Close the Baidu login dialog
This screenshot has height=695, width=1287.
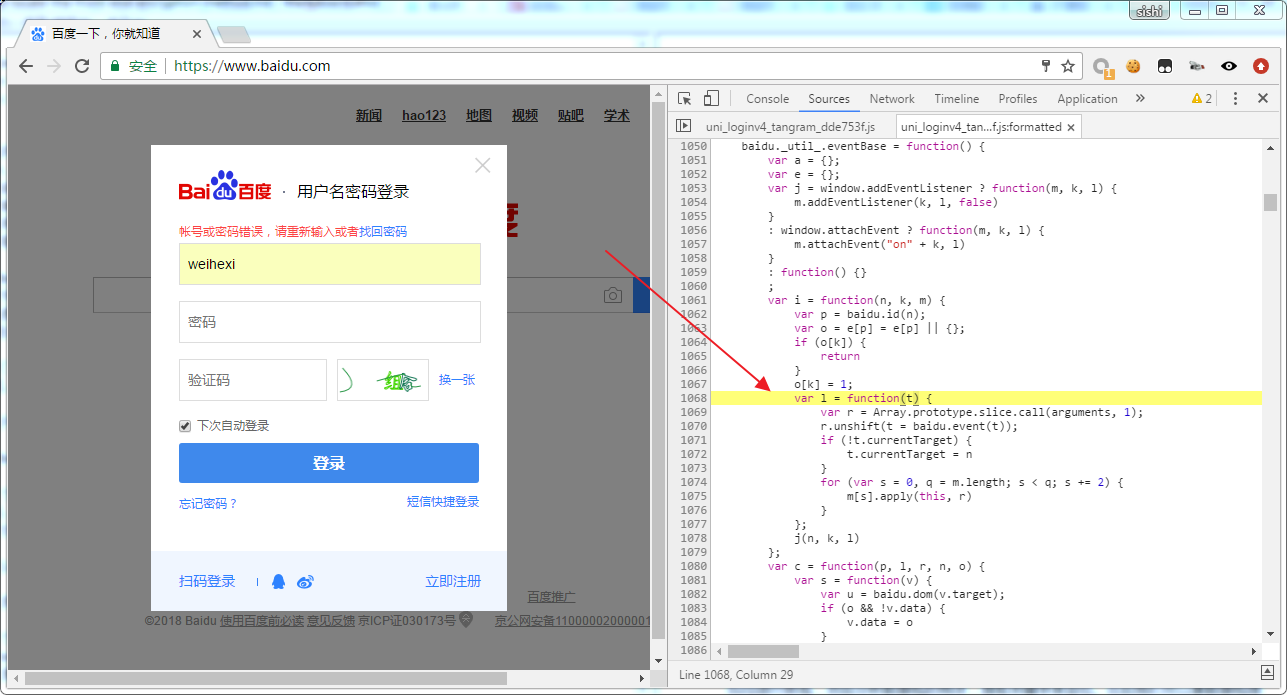point(482,165)
